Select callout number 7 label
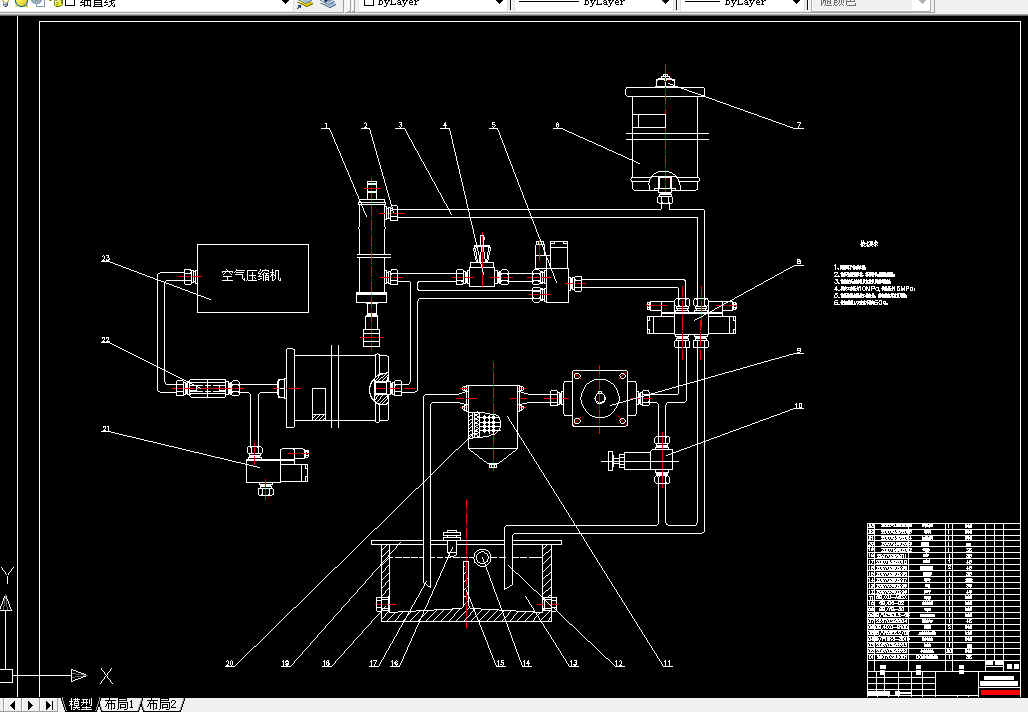Screen dimensions: 1028x712 click(x=799, y=125)
